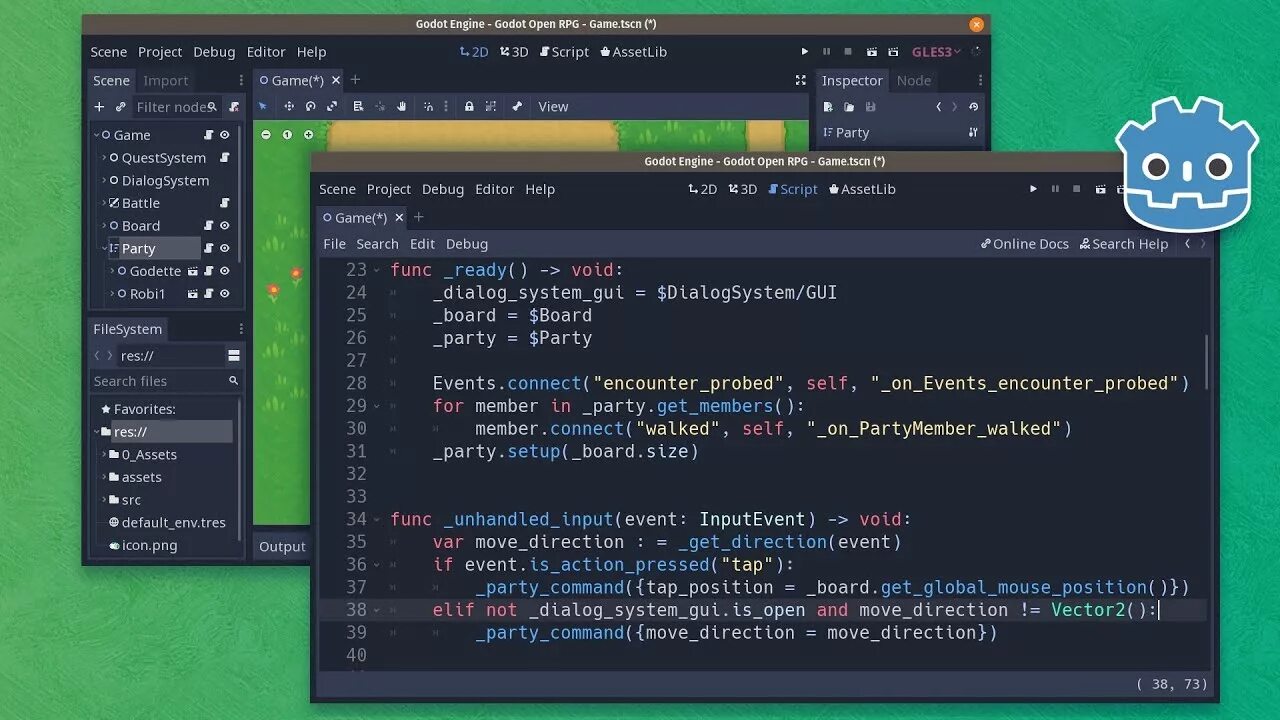1280x720 pixels.
Task: Lock the selected node with padlock icon
Action: tap(468, 106)
